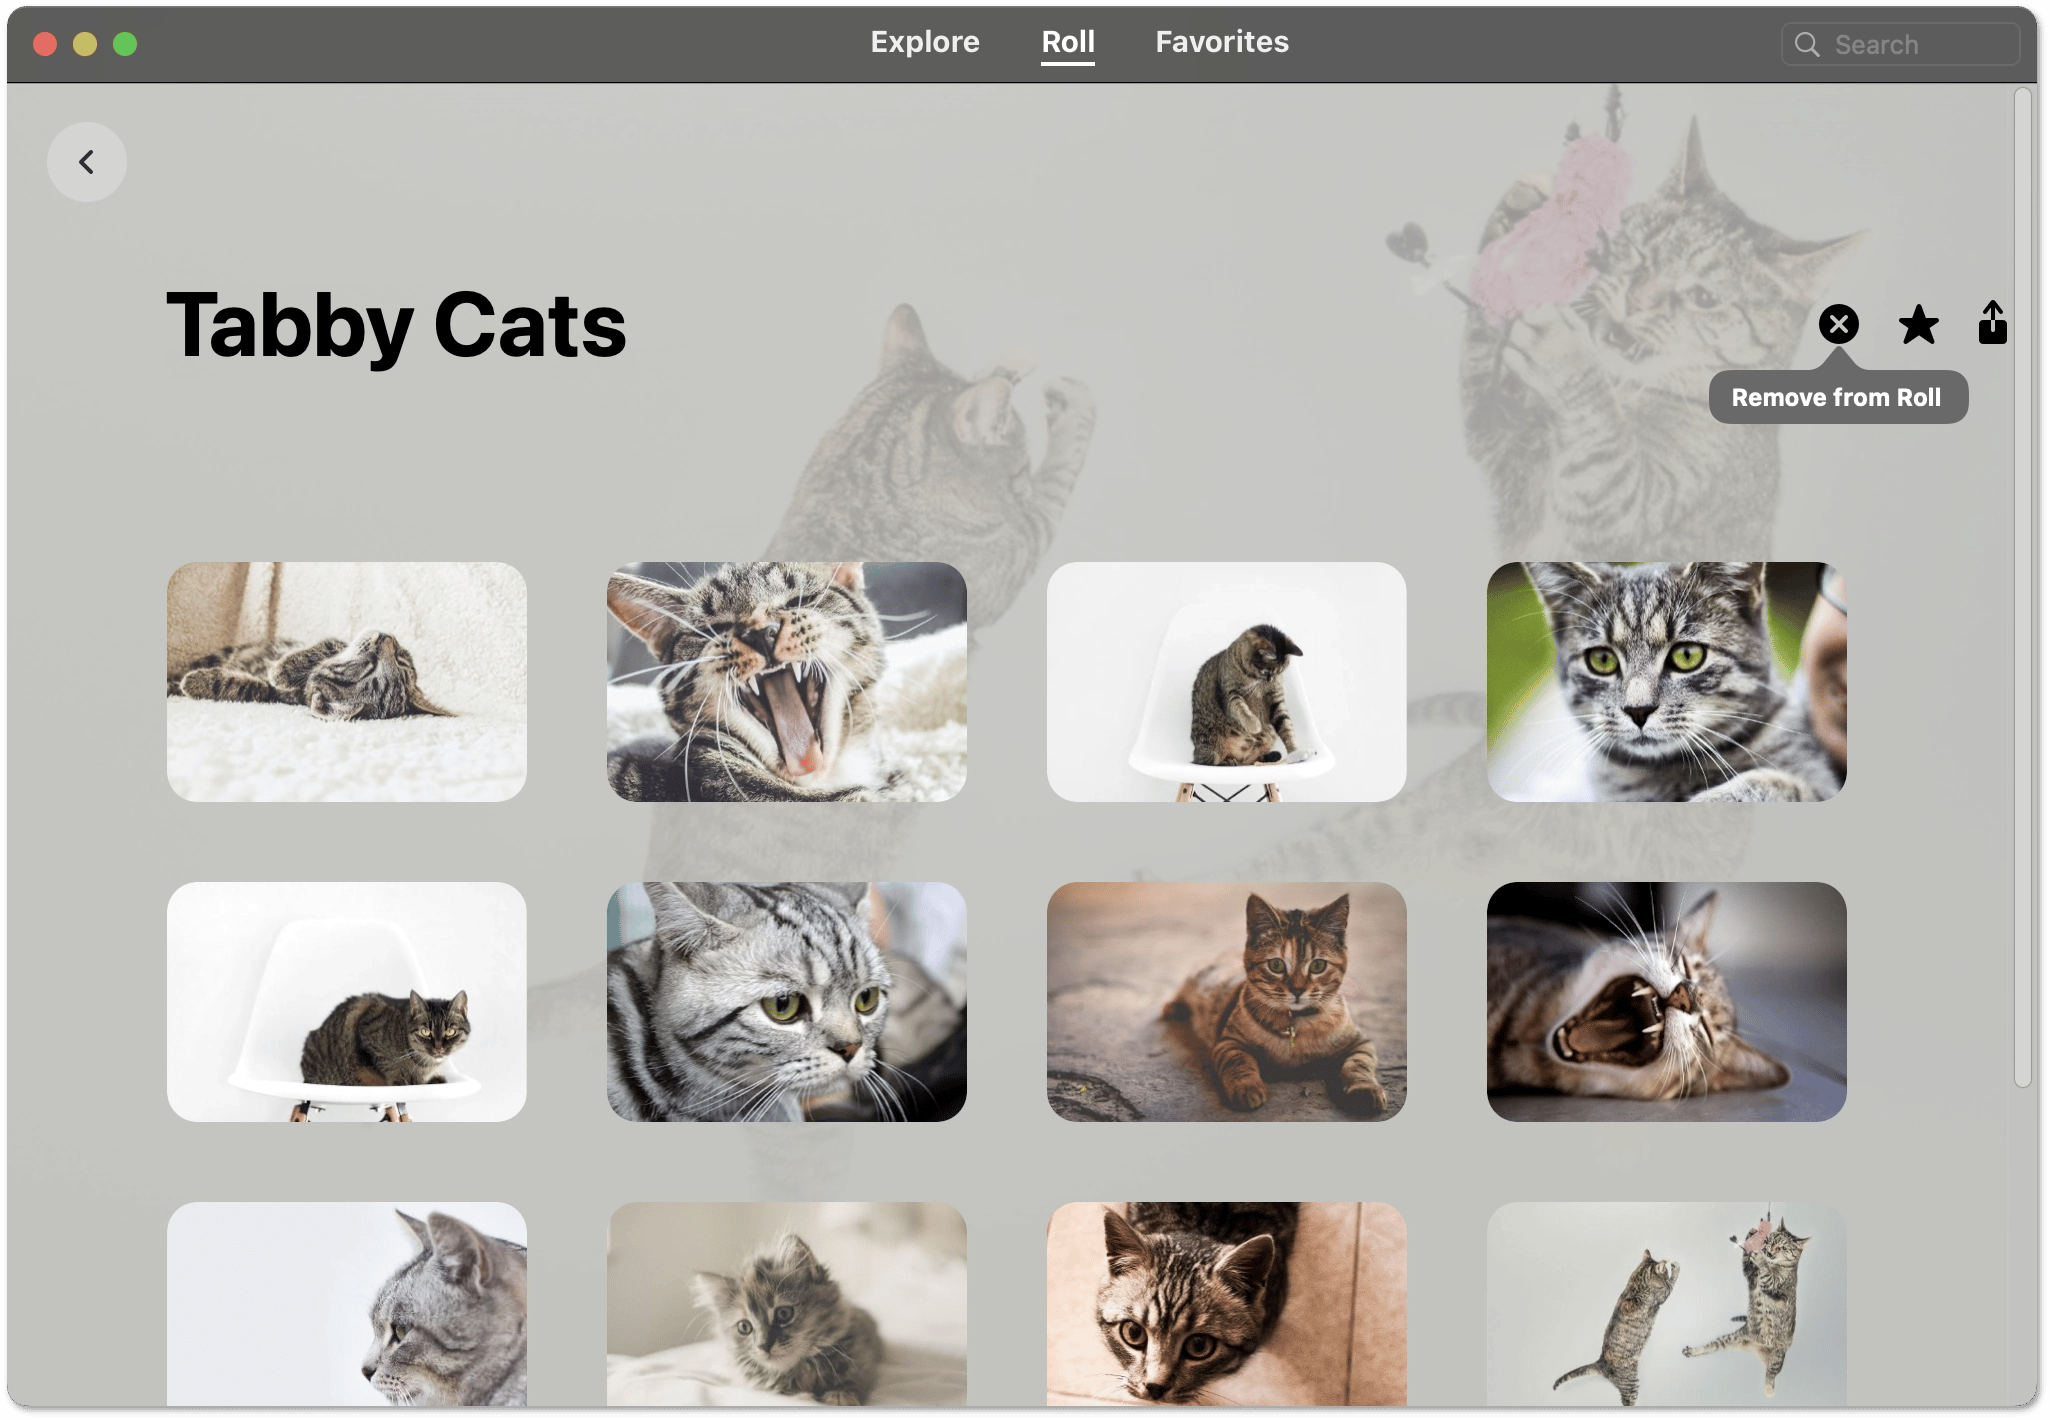Click the share upload icon
The height and width of the screenshot is (1420, 2050).
tap(1992, 323)
